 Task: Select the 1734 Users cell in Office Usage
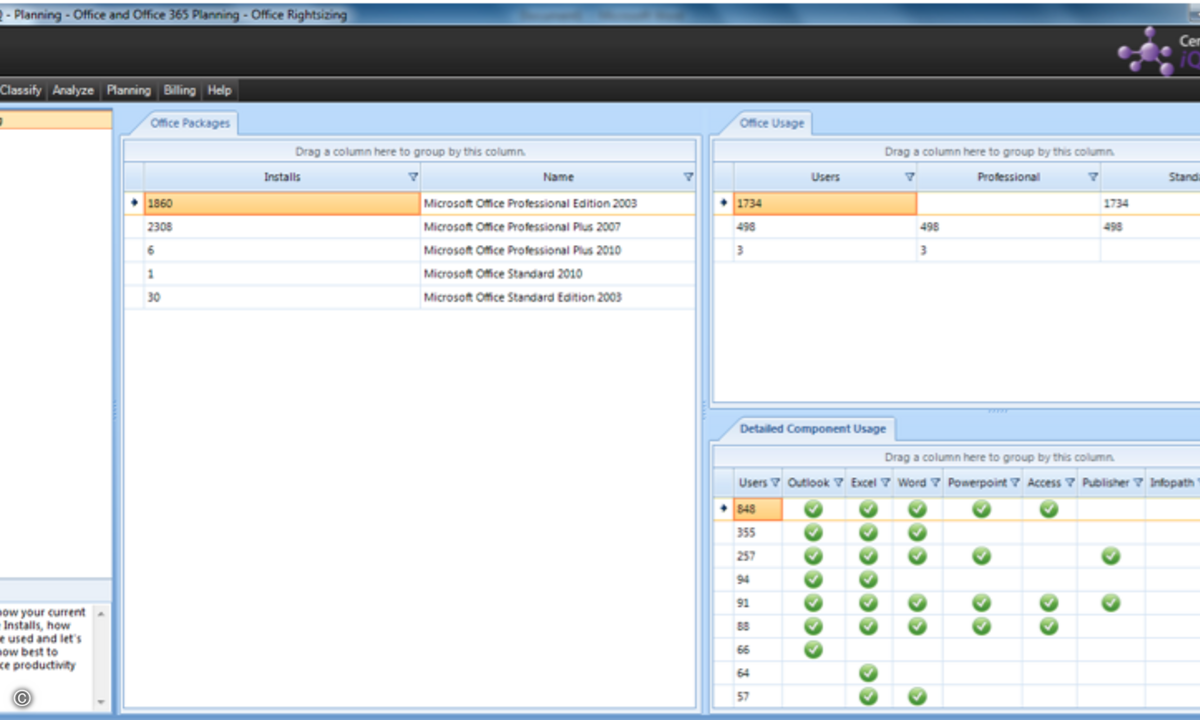pos(825,203)
